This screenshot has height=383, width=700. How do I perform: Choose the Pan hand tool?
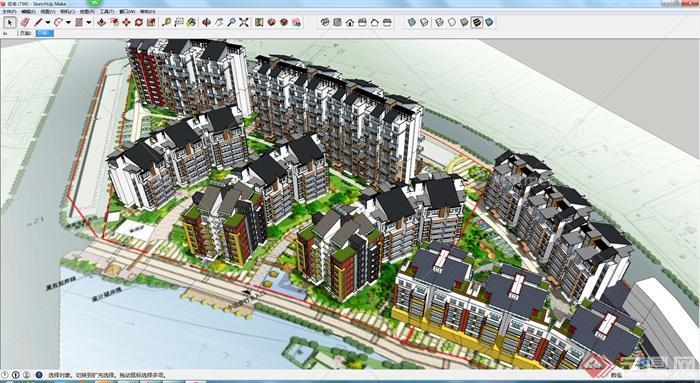(219, 22)
